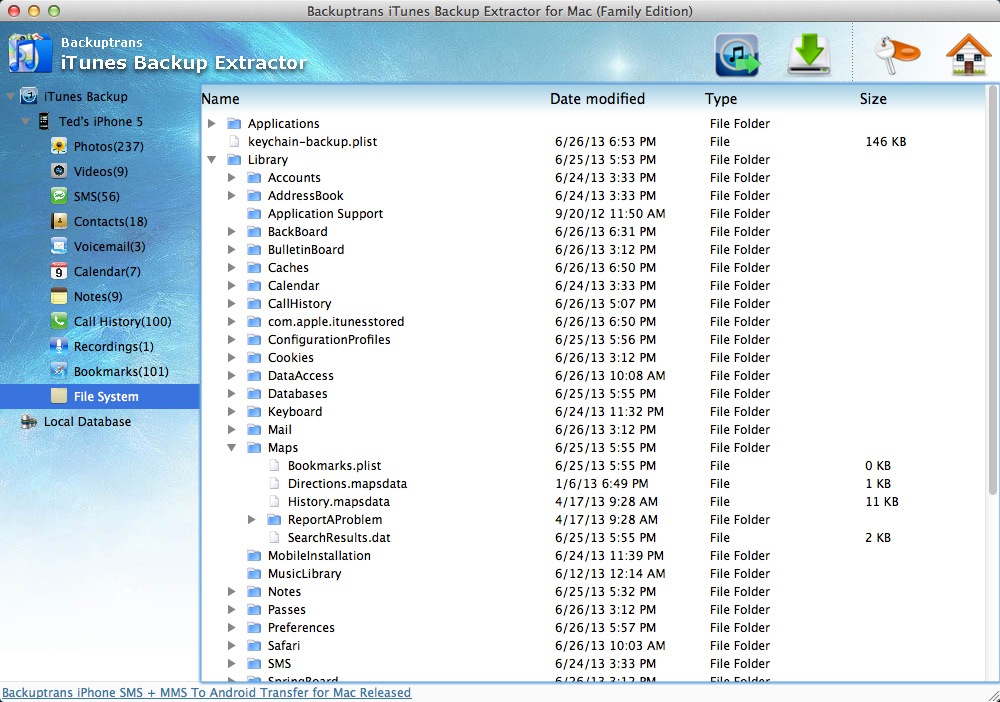Viewport: 1000px width, 702px height.
Task: Select the BackBoard folder row
Action: [x=593, y=231]
